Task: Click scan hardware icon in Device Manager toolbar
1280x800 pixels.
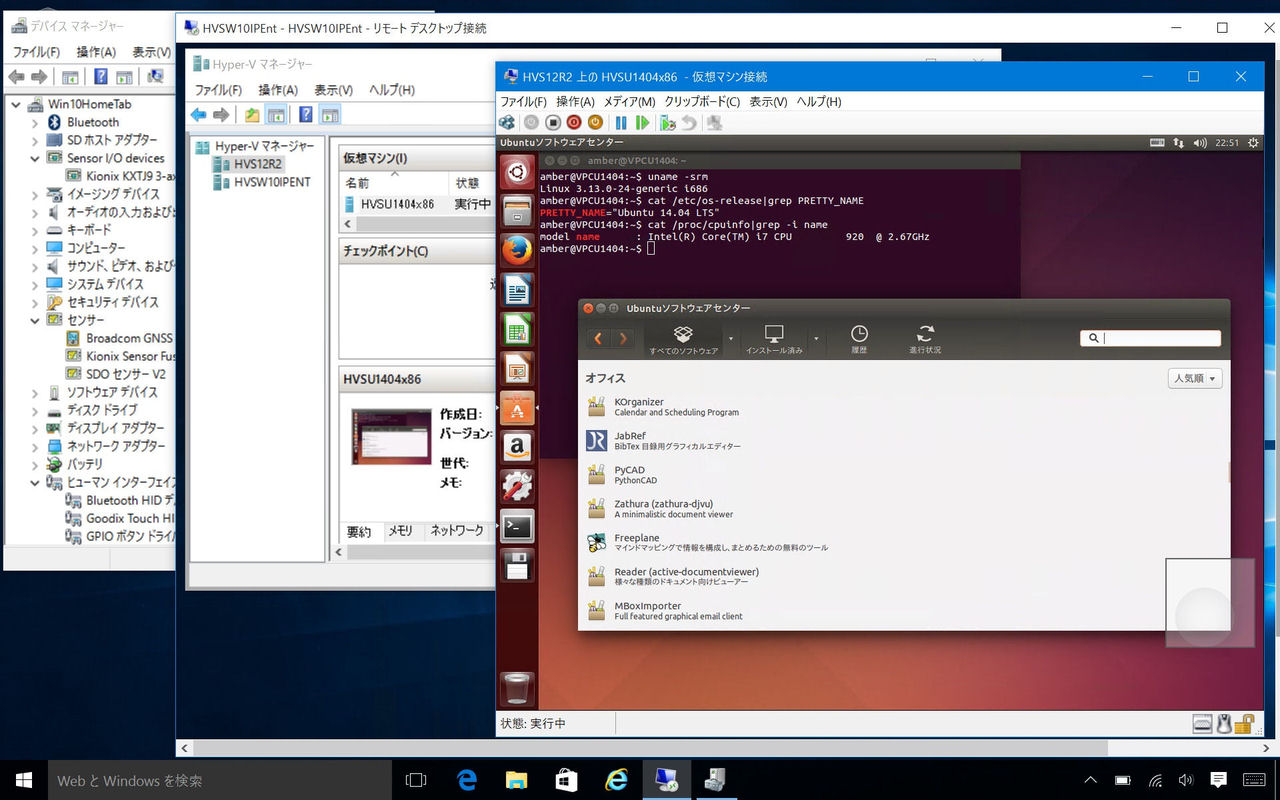Action: click(155, 77)
